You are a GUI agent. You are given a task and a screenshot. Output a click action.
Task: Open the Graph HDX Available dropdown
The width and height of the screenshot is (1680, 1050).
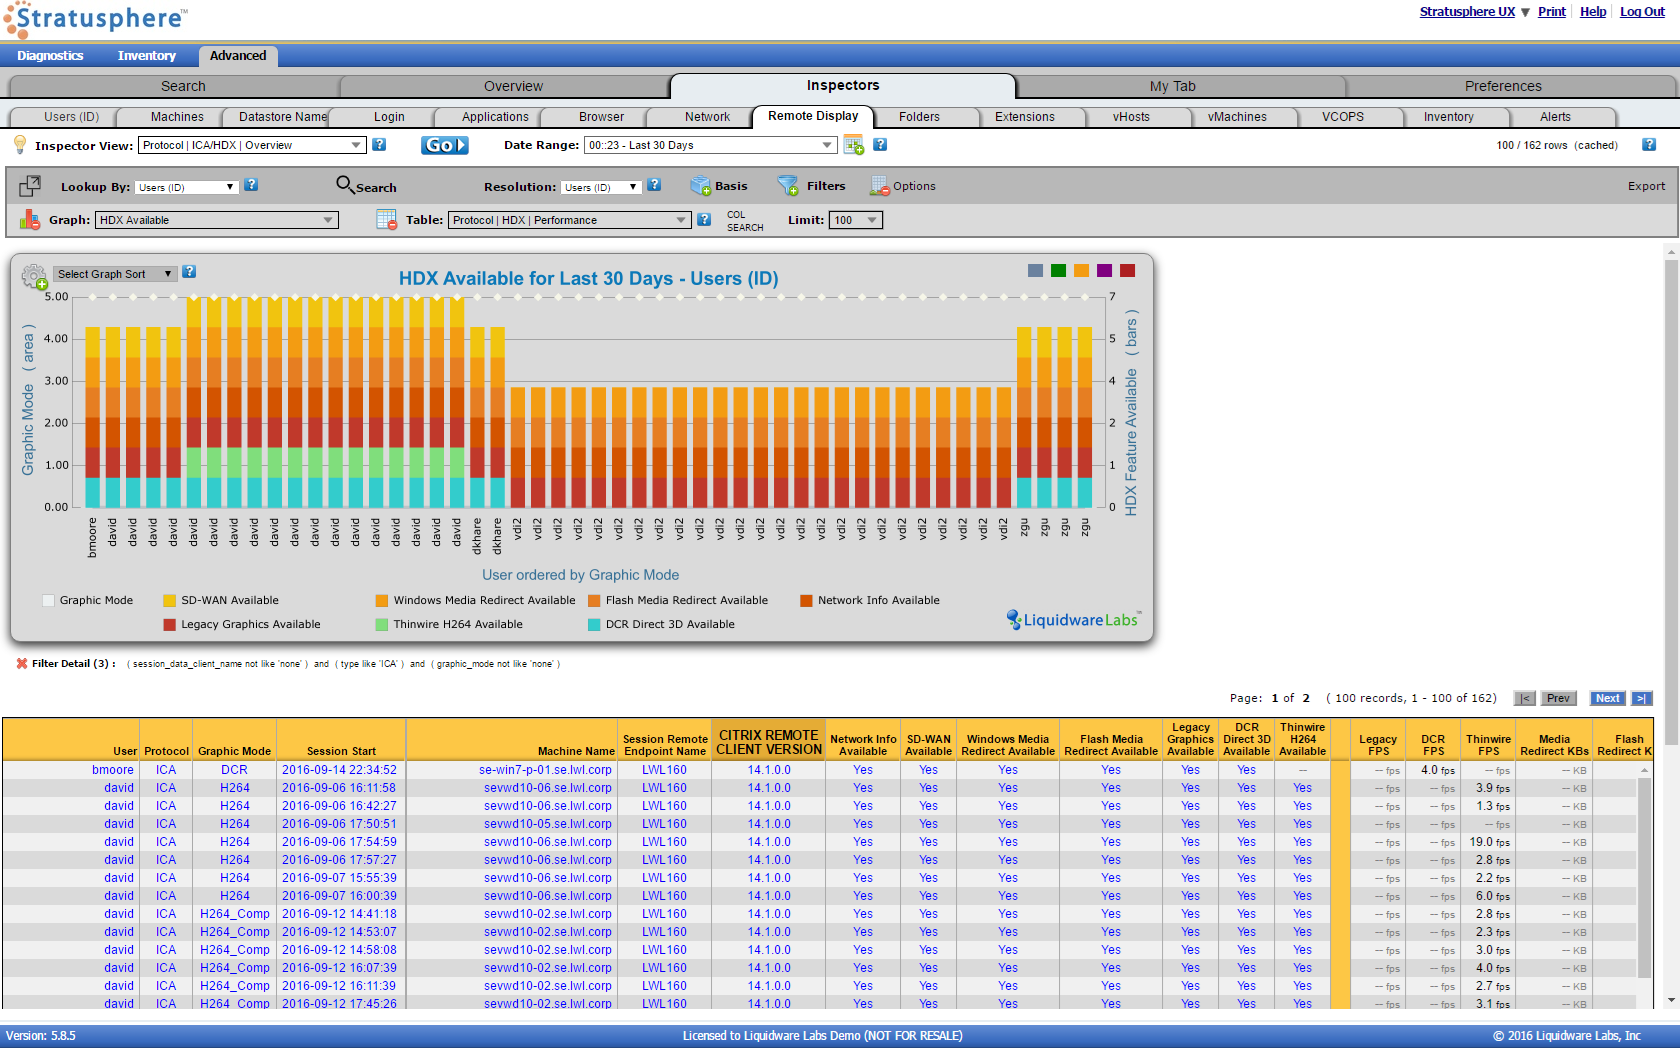pos(216,220)
